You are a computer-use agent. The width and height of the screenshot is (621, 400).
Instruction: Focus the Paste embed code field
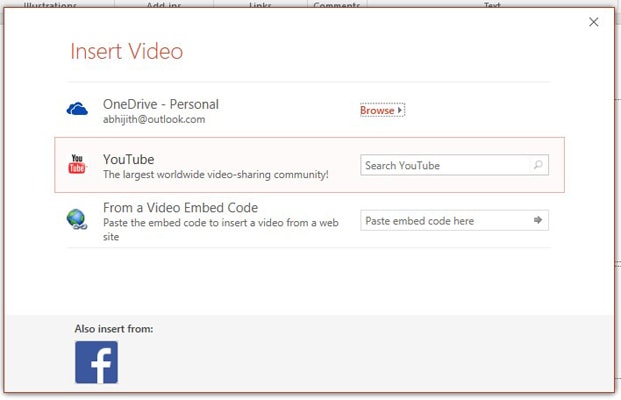pos(454,220)
